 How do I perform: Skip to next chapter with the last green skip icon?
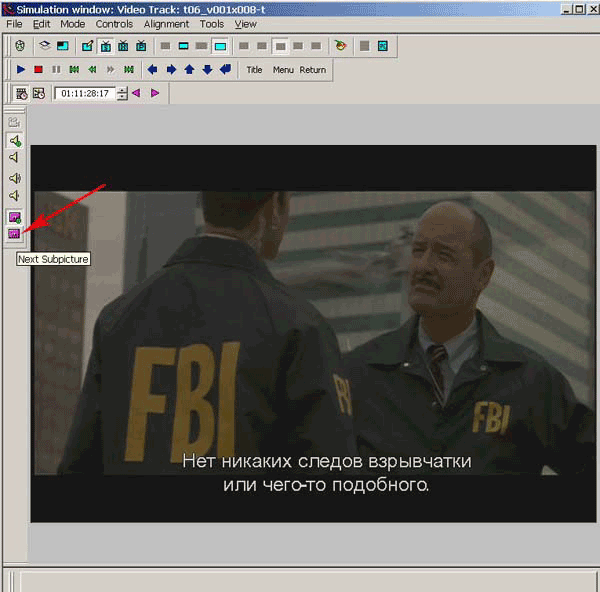pos(129,70)
